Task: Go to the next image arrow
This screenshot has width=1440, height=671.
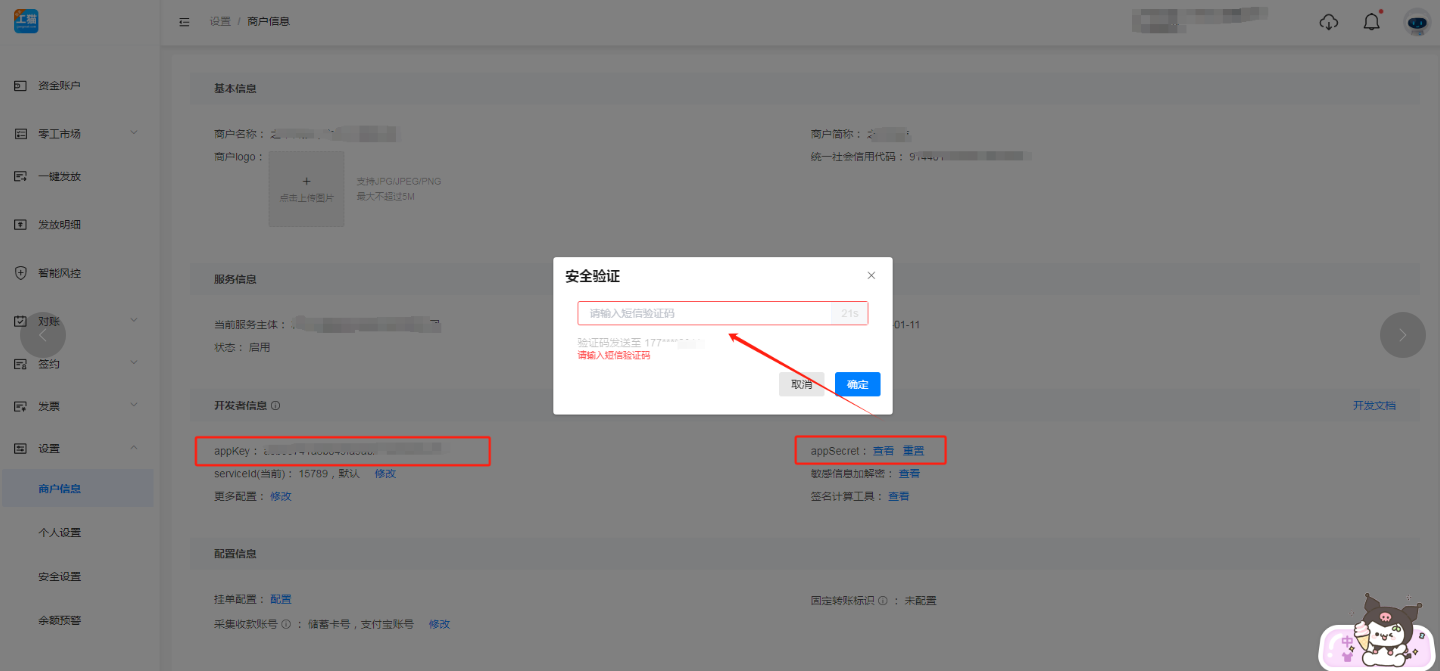Action: [x=1402, y=335]
